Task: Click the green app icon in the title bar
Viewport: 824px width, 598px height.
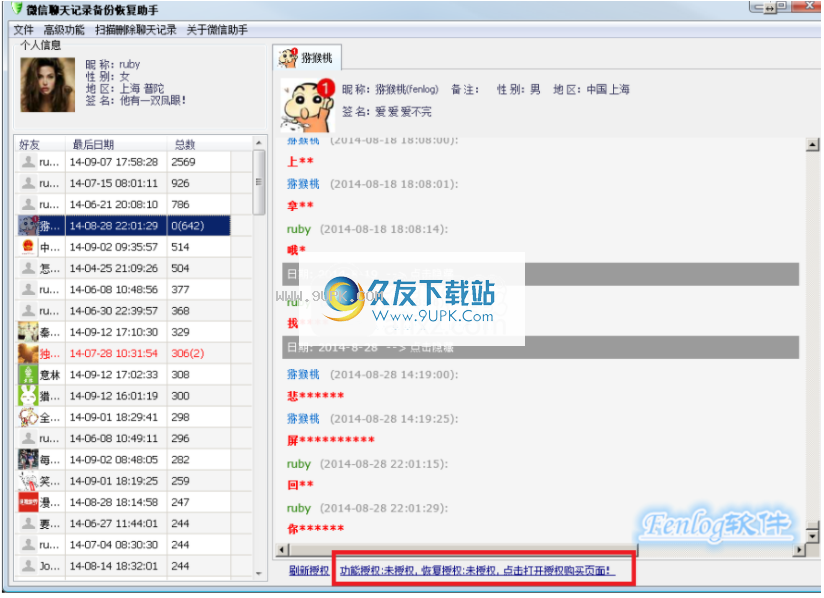Action: point(17,8)
